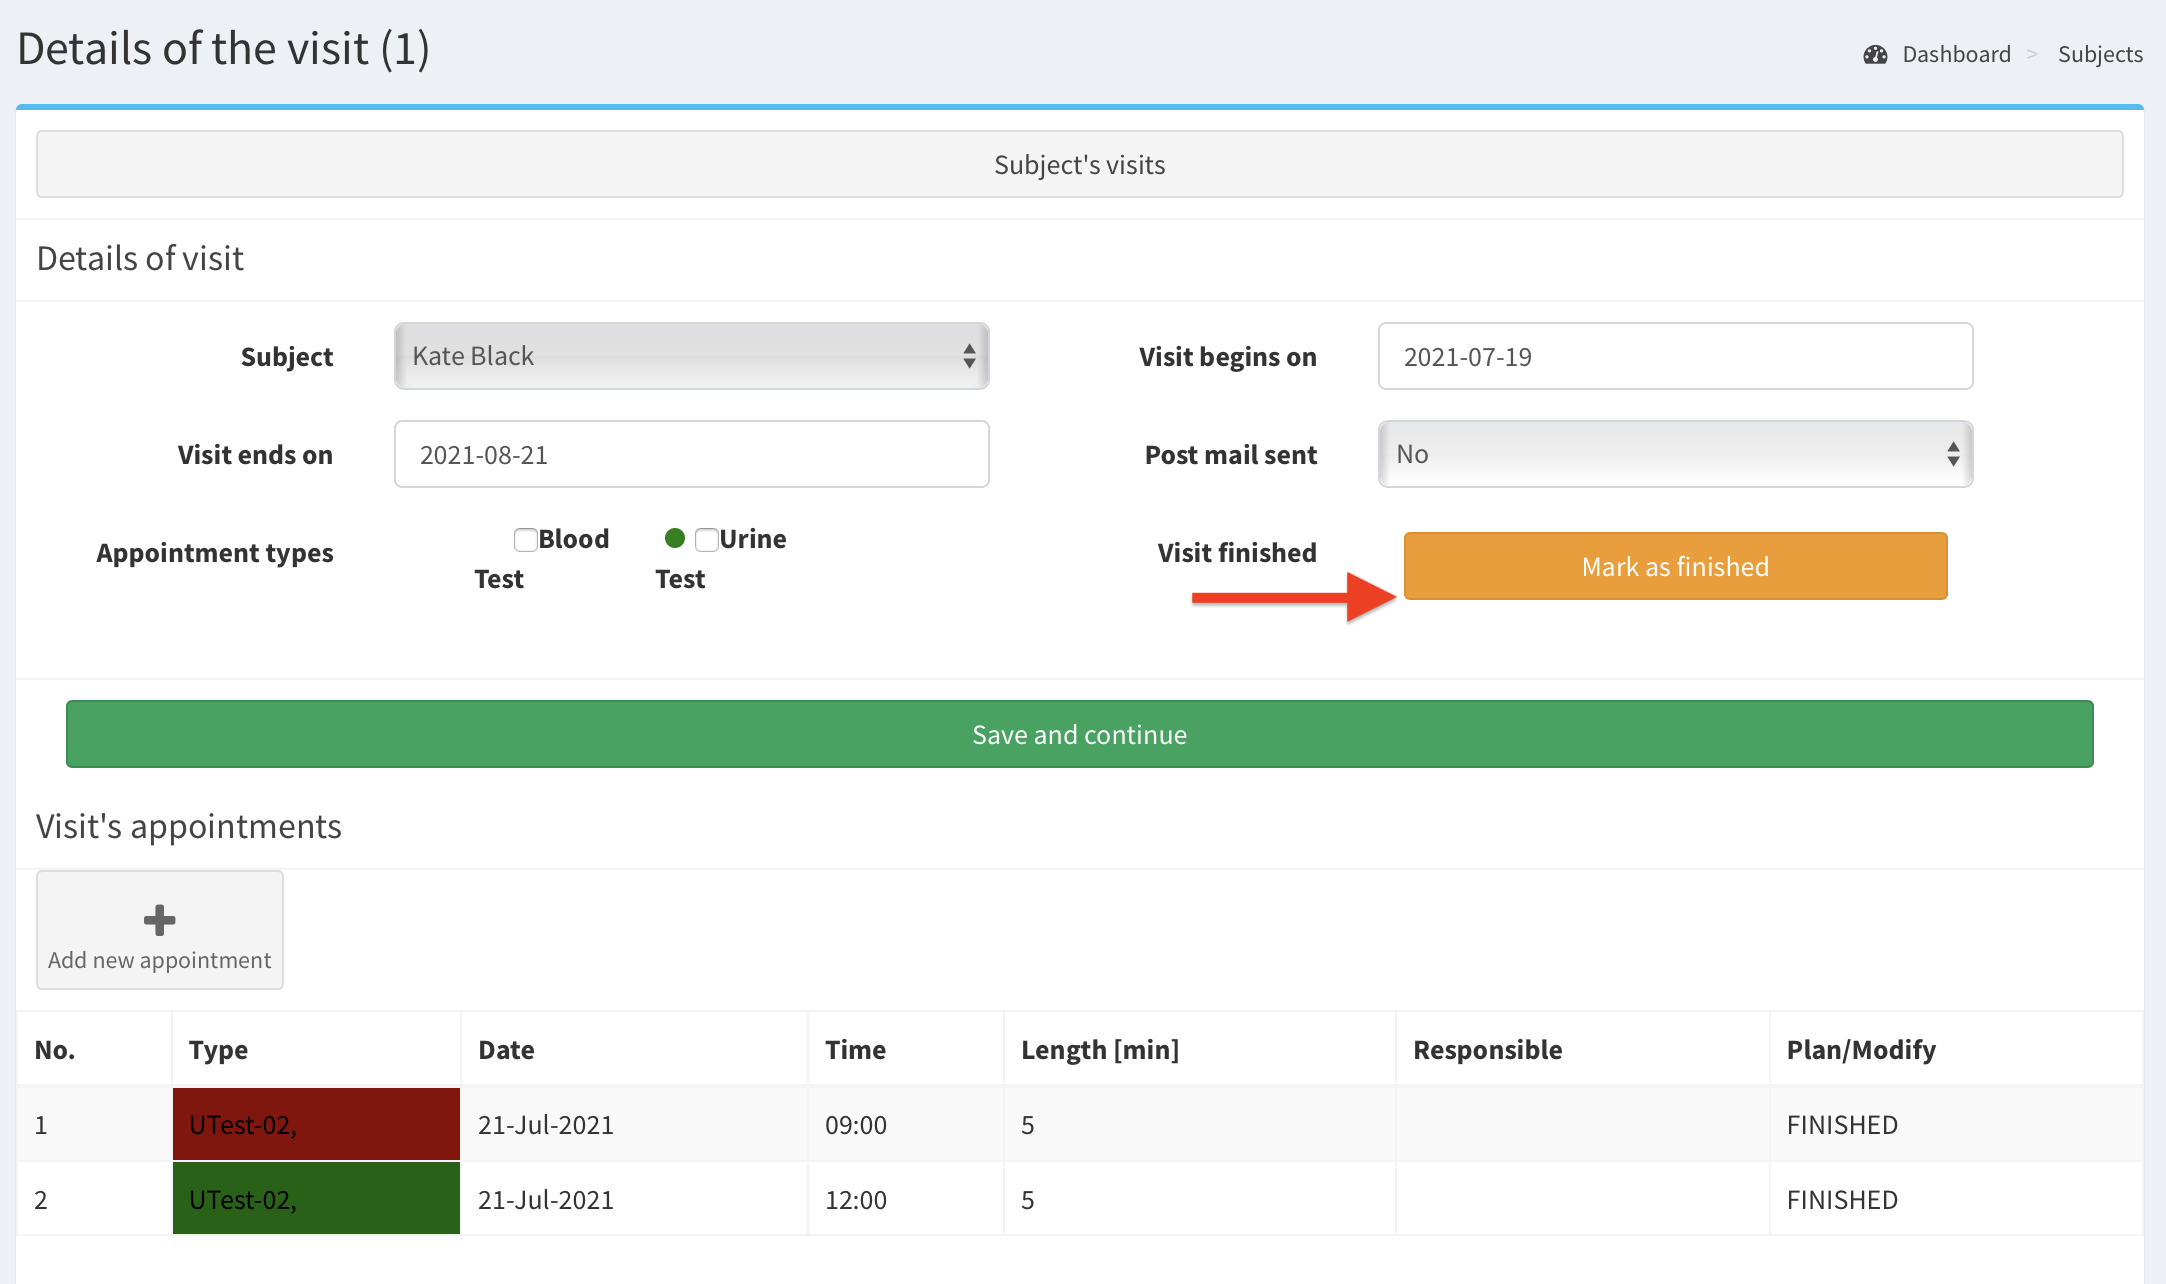The width and height of the screenshot is (2166, 1284).
Task: Click the green UTest-02 type cell
Action: pos(316,1199)
